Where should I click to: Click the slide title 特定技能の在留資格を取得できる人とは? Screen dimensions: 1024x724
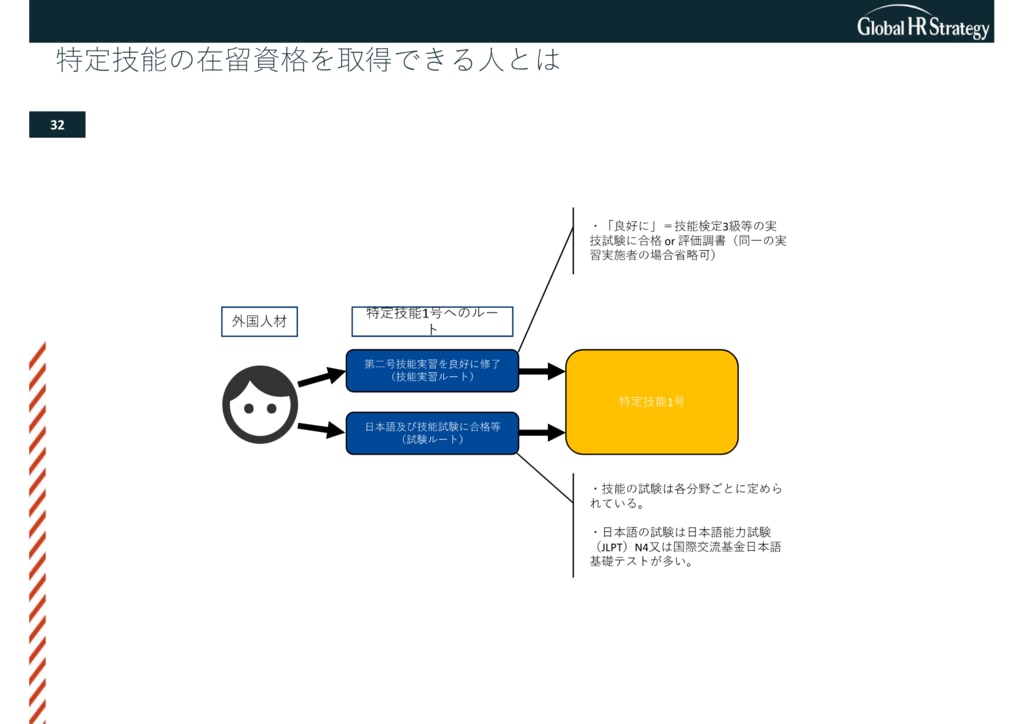point(308,59)
